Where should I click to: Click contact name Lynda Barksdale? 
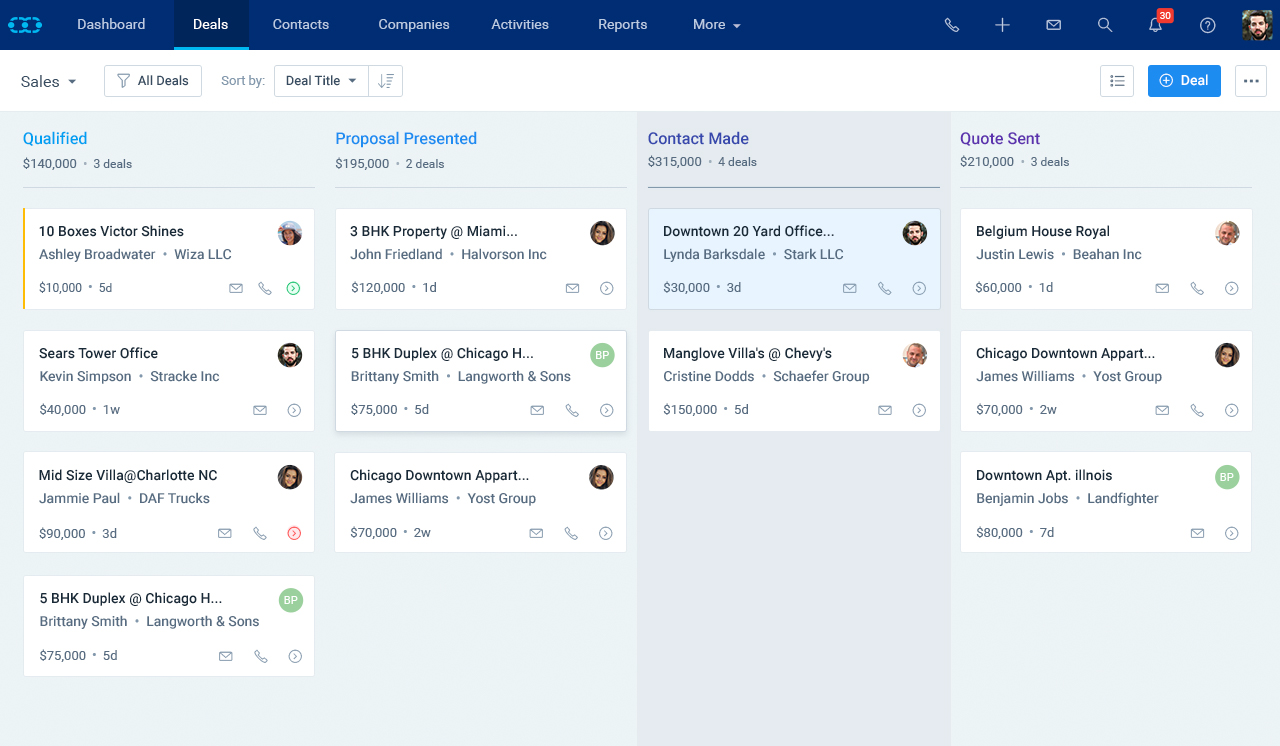pyautogui.click(x=714, y=255)
